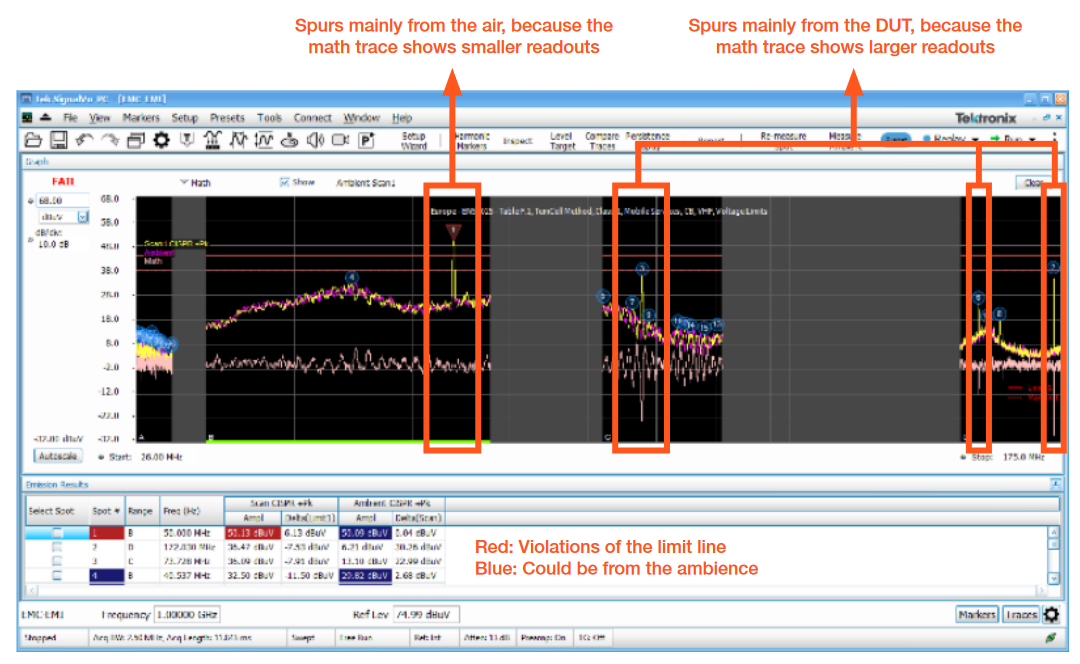The height and width of the screenshot is (664, 1080).
Task: Click the Presets P icon in the toolbar
Action: pos(367,140)
